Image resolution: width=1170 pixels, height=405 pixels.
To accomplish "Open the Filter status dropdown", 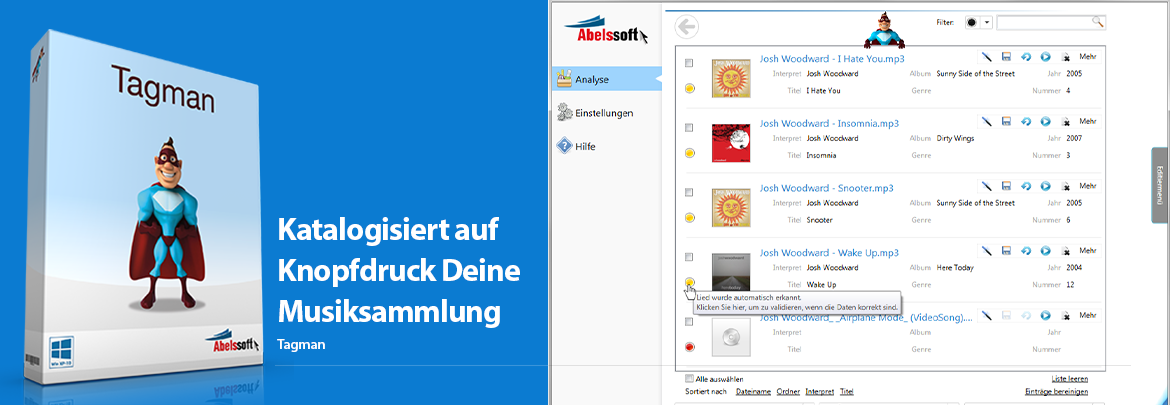I will click(987, 22).
